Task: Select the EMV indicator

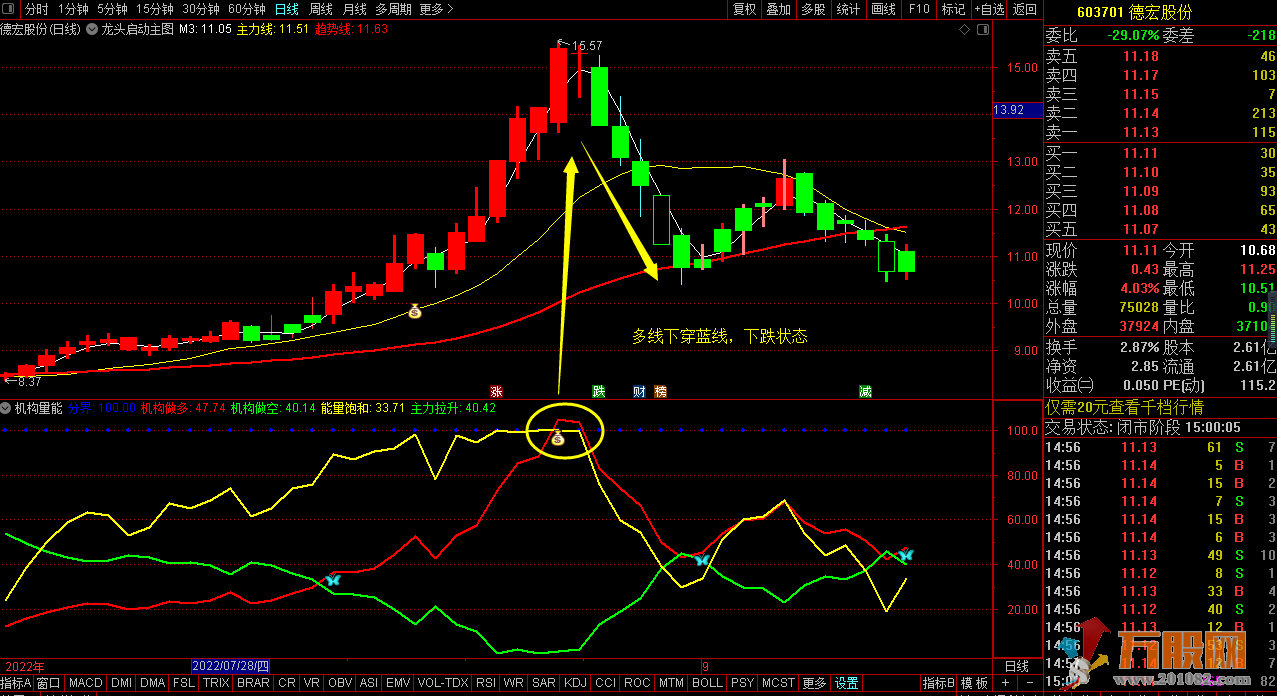Action: [x=398, y=683]
